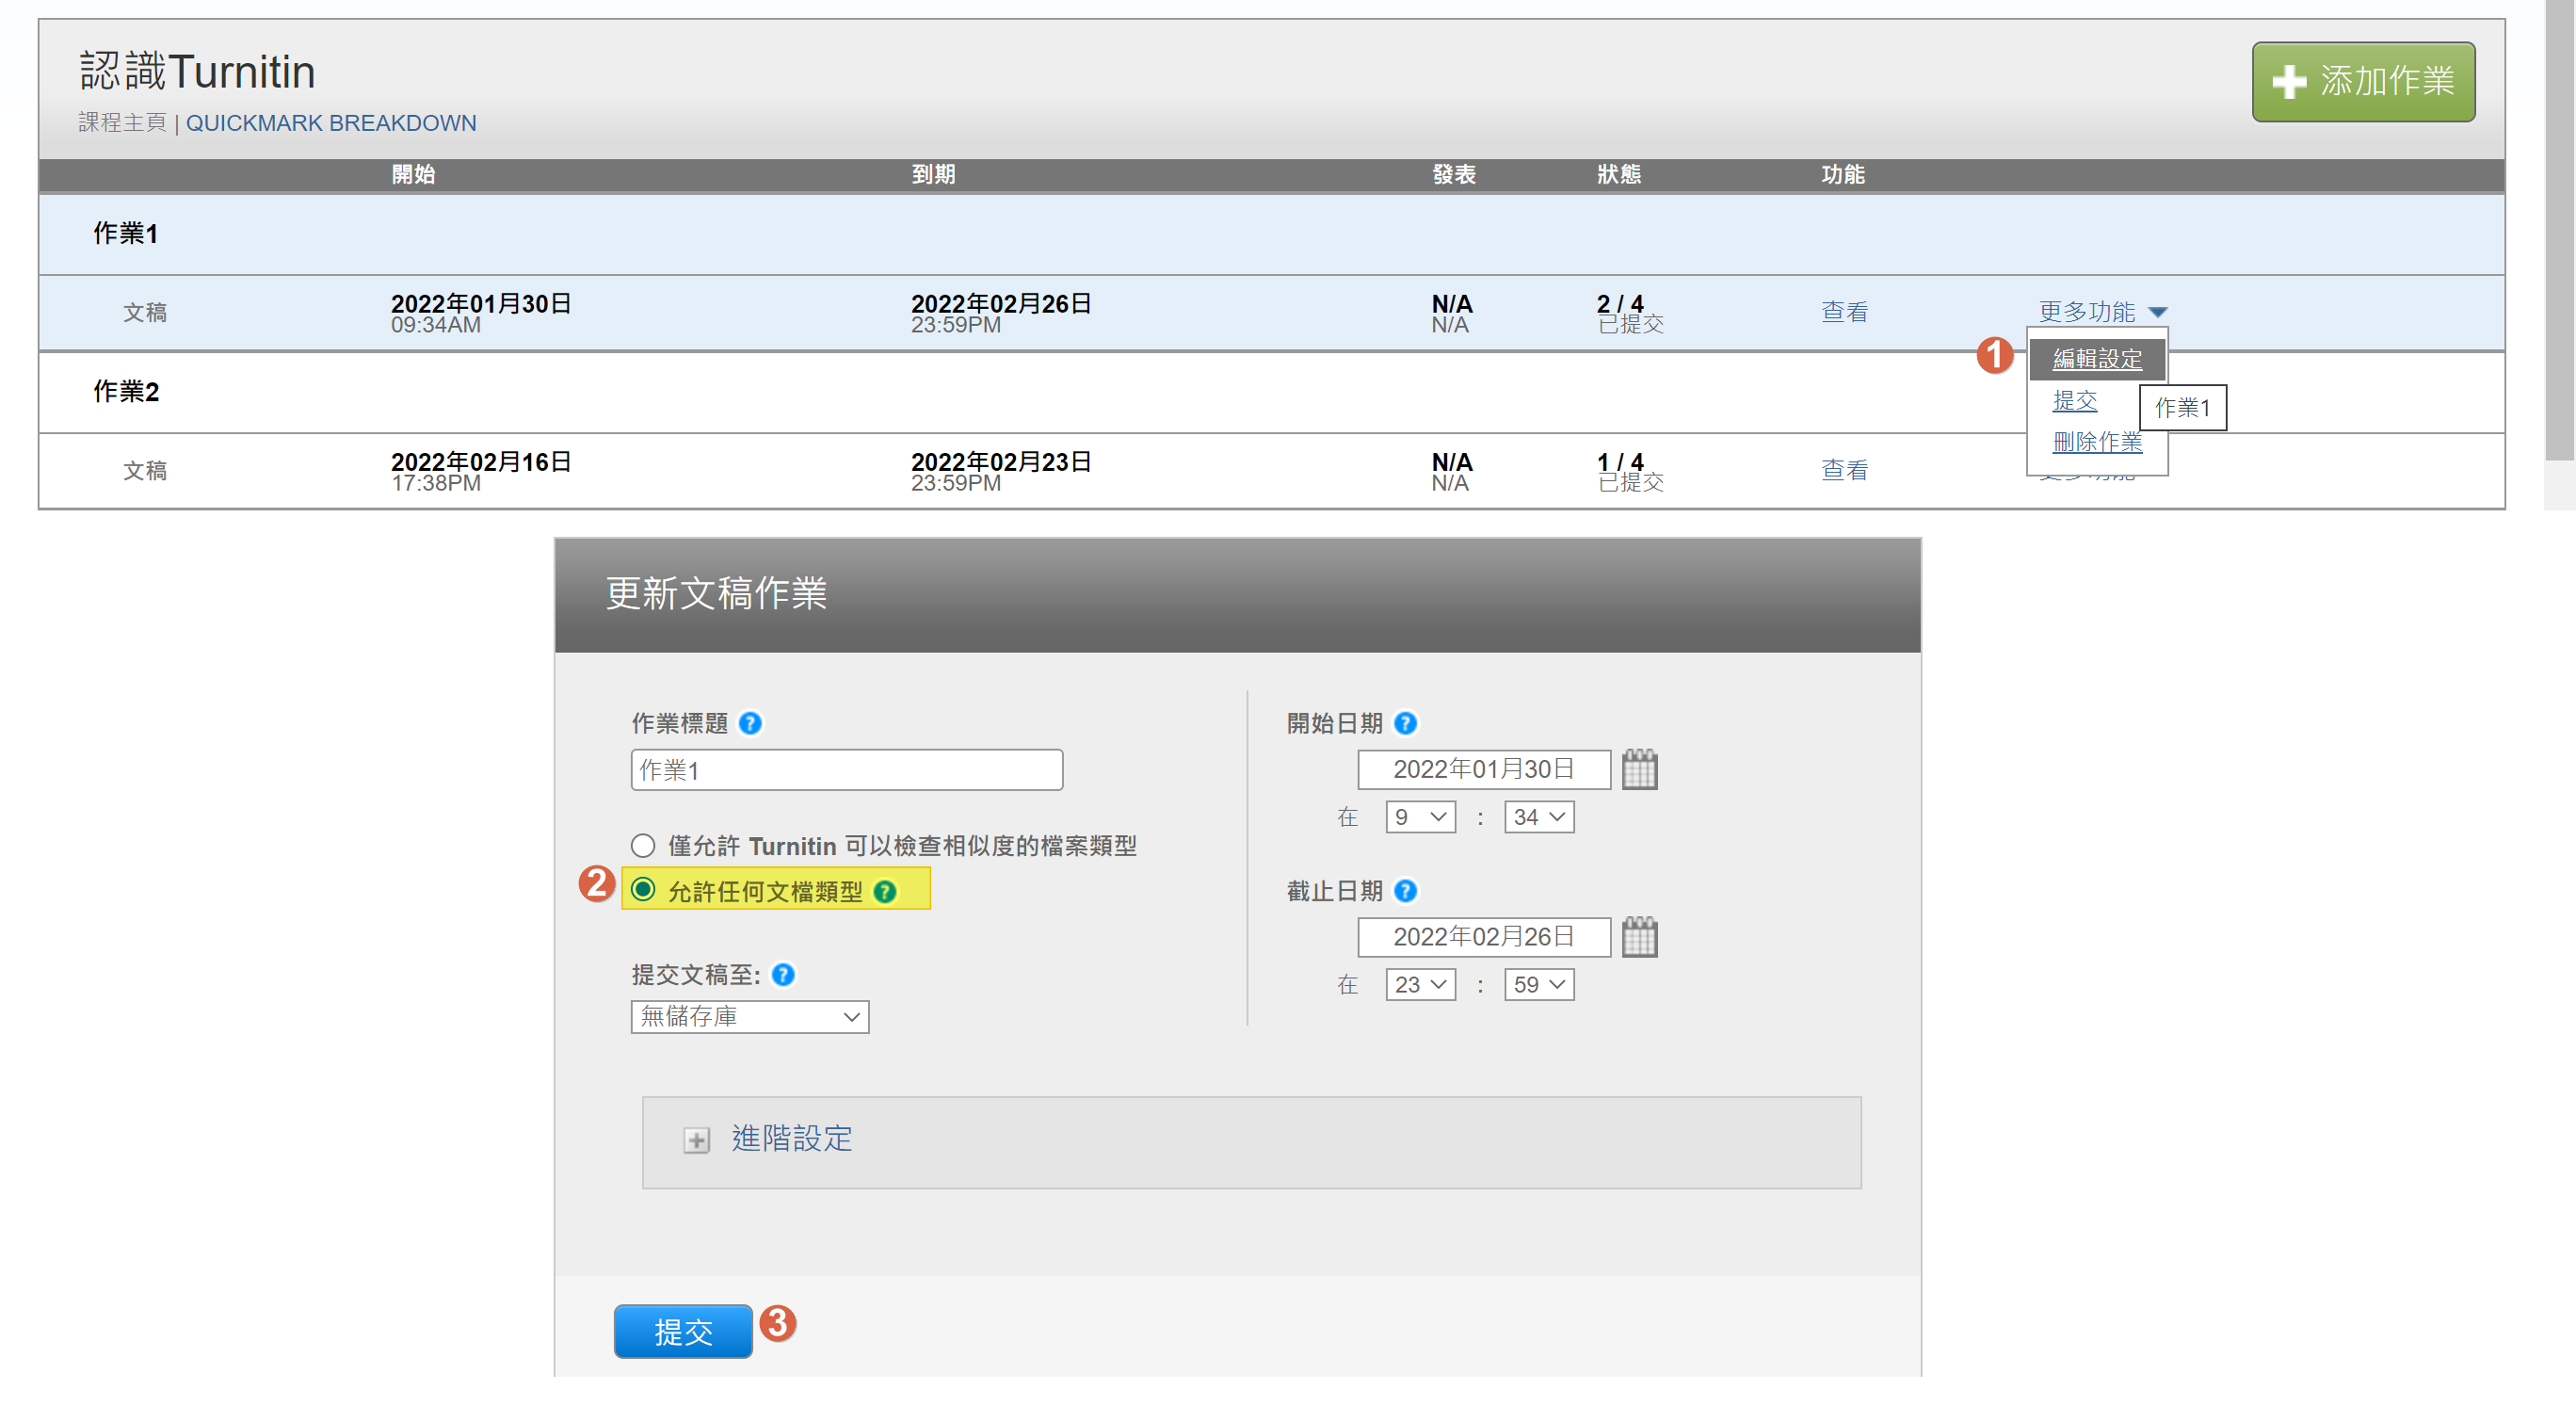Open the due minute dropdown showing 59
The height and width of the screenshot is (1406, 2576).
point(1539,985)
